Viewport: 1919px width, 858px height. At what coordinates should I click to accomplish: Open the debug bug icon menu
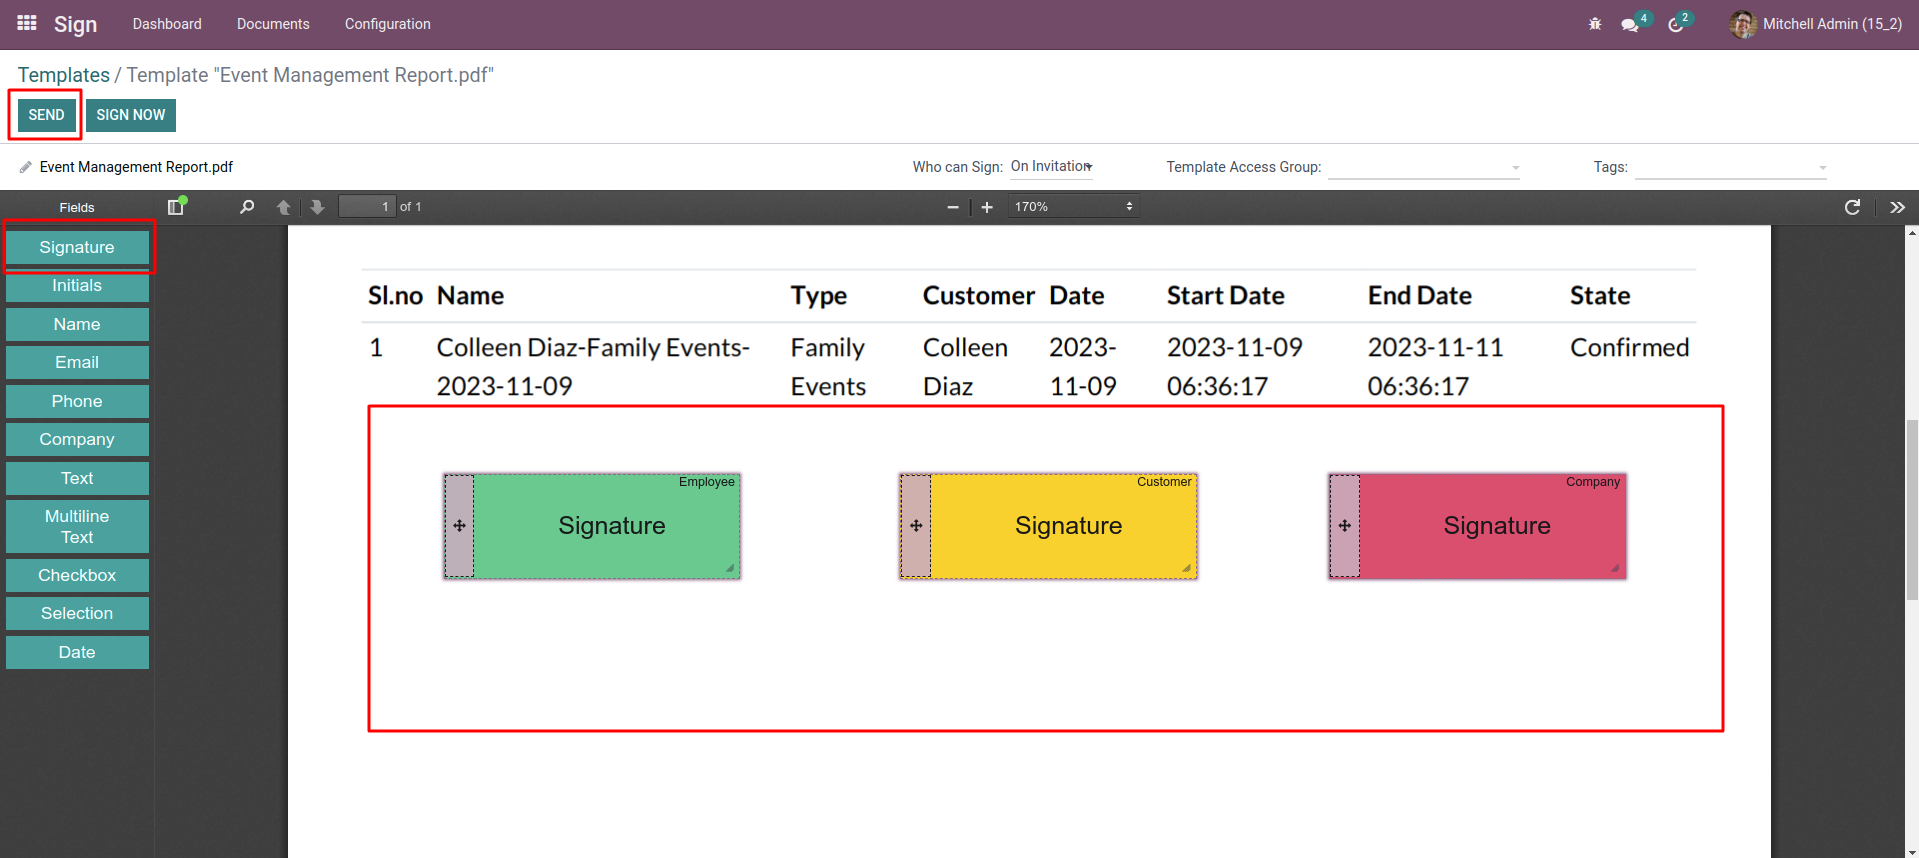(1595, 24)
